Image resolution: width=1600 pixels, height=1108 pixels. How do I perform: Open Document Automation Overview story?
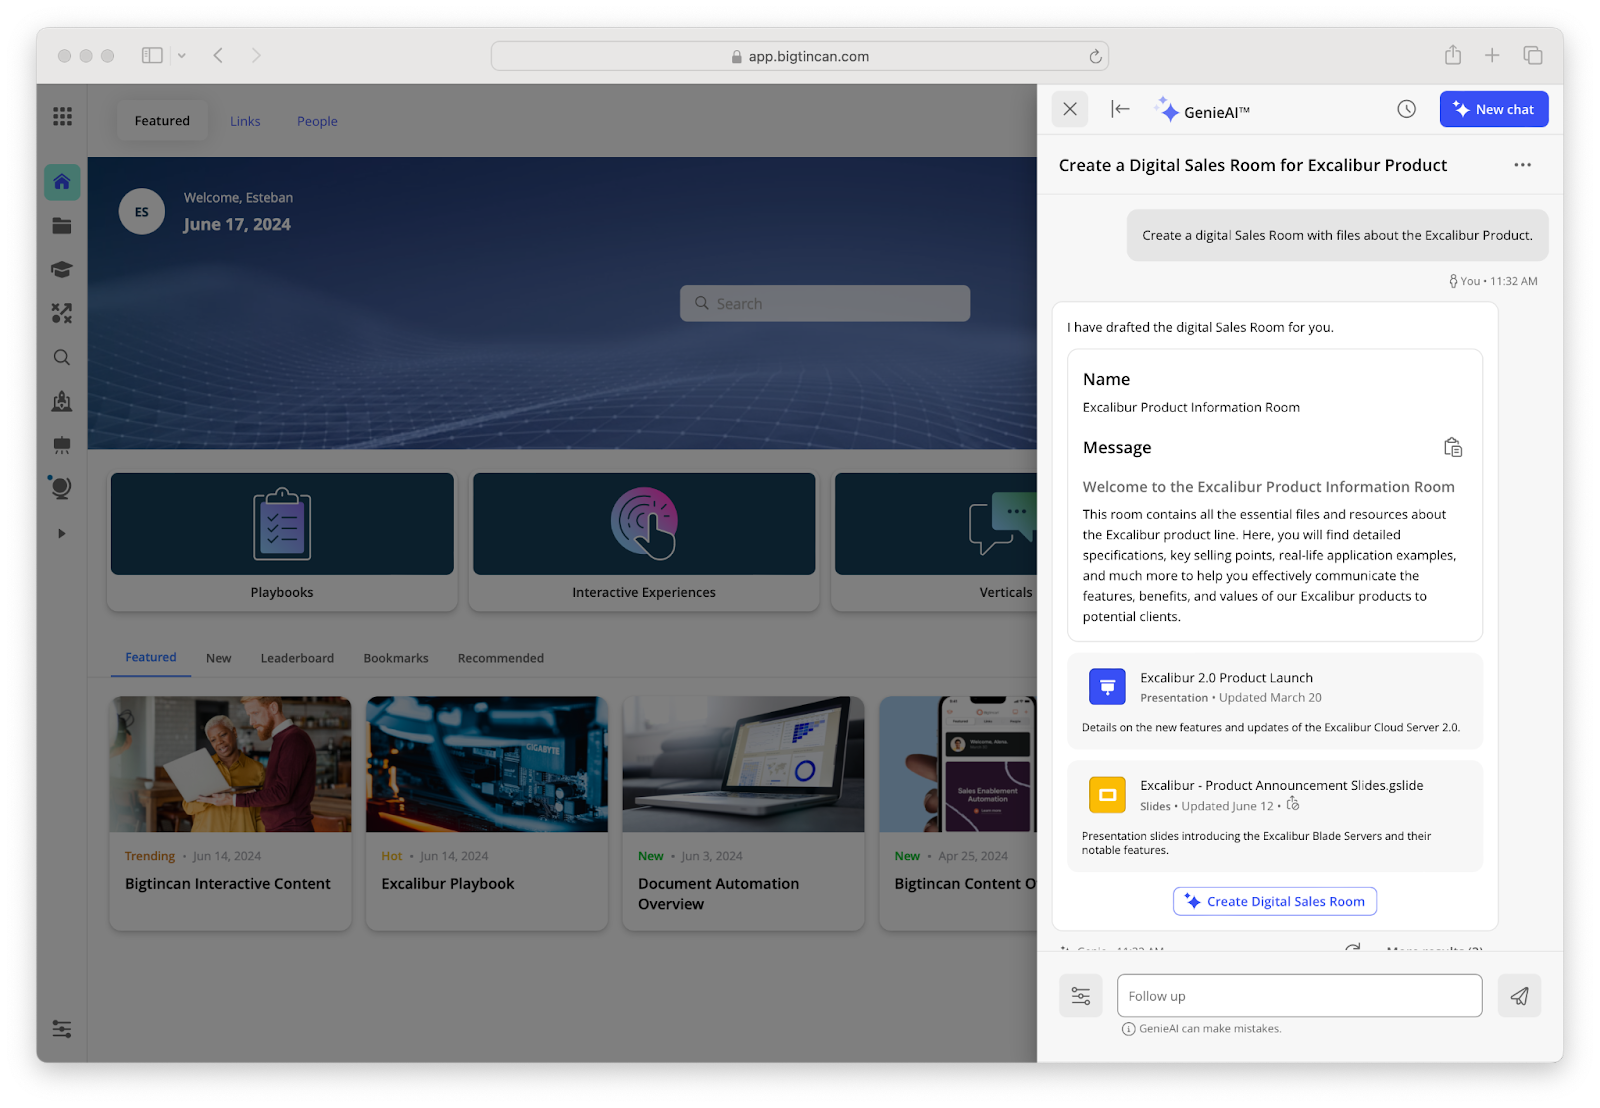[x=743, y=813]
